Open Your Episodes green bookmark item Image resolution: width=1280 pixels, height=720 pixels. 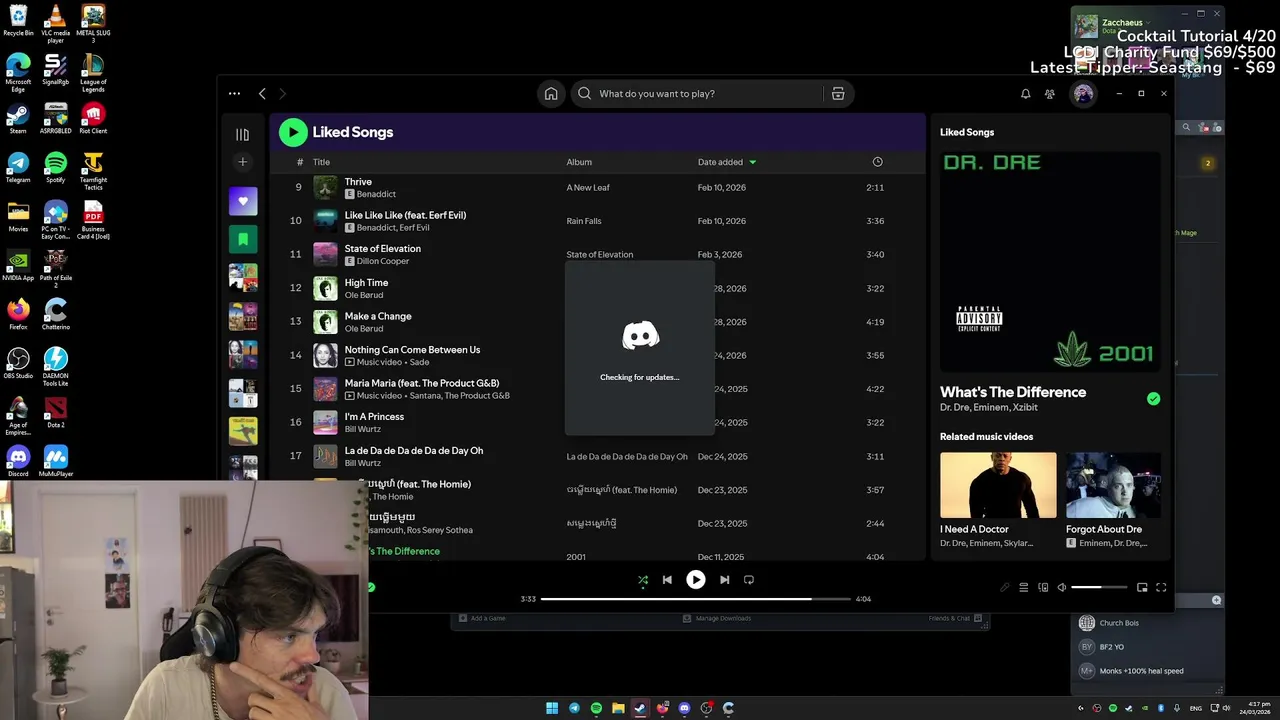point(243,239)
